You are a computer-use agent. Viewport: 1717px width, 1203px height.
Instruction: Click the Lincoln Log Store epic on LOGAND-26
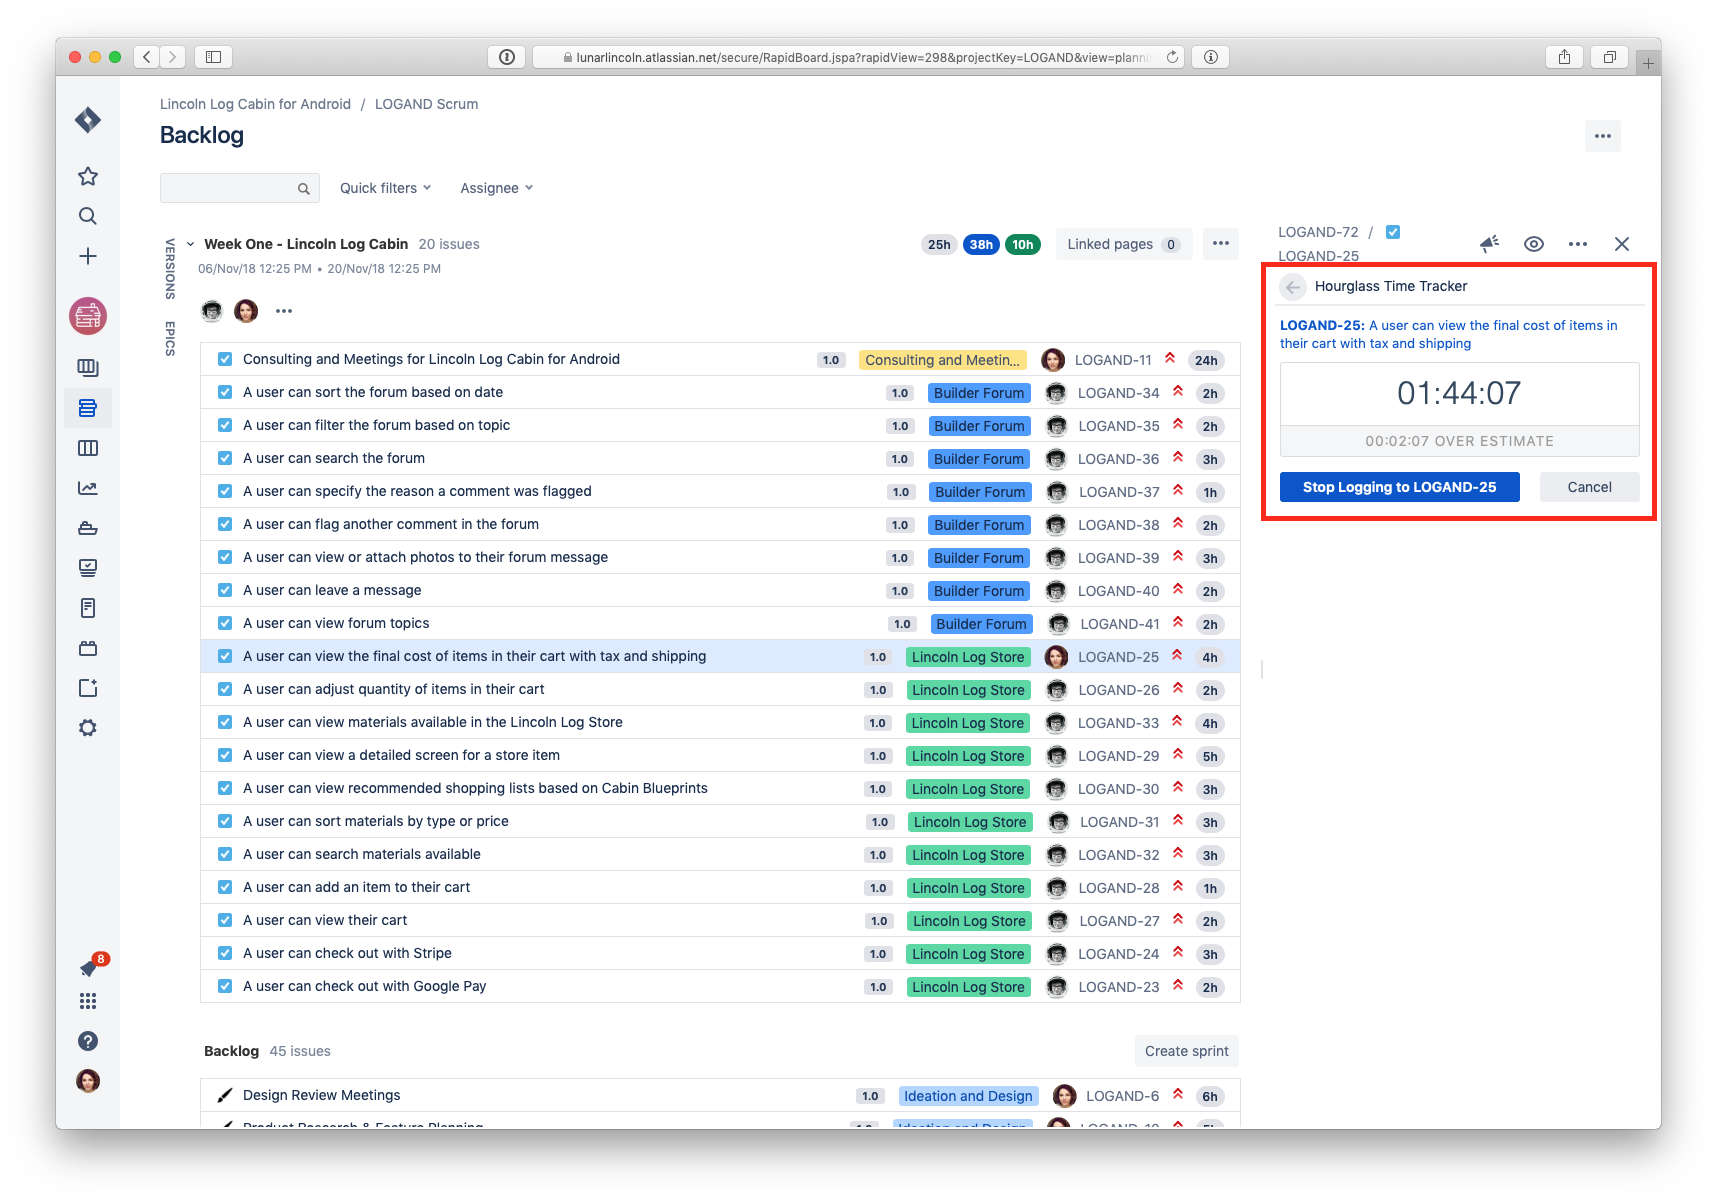click(968, 690)
